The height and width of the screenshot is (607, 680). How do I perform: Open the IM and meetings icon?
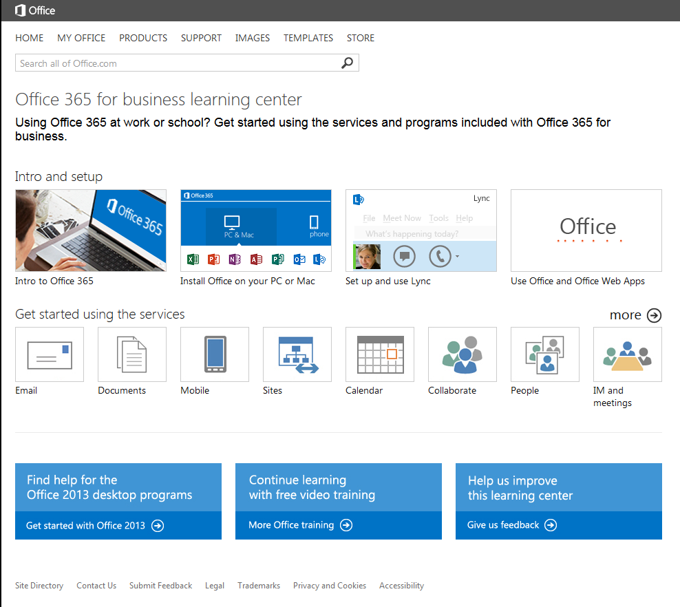(x=627, y=354)
